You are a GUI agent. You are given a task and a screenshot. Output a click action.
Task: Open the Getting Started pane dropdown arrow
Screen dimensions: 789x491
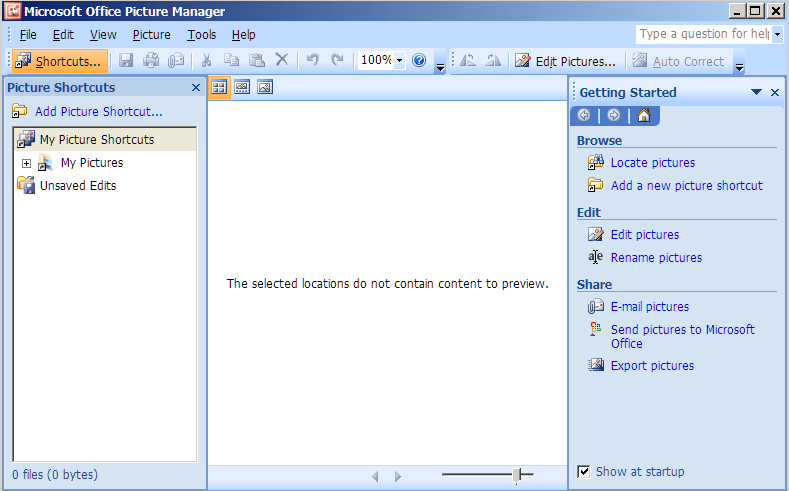coord(756,92)
